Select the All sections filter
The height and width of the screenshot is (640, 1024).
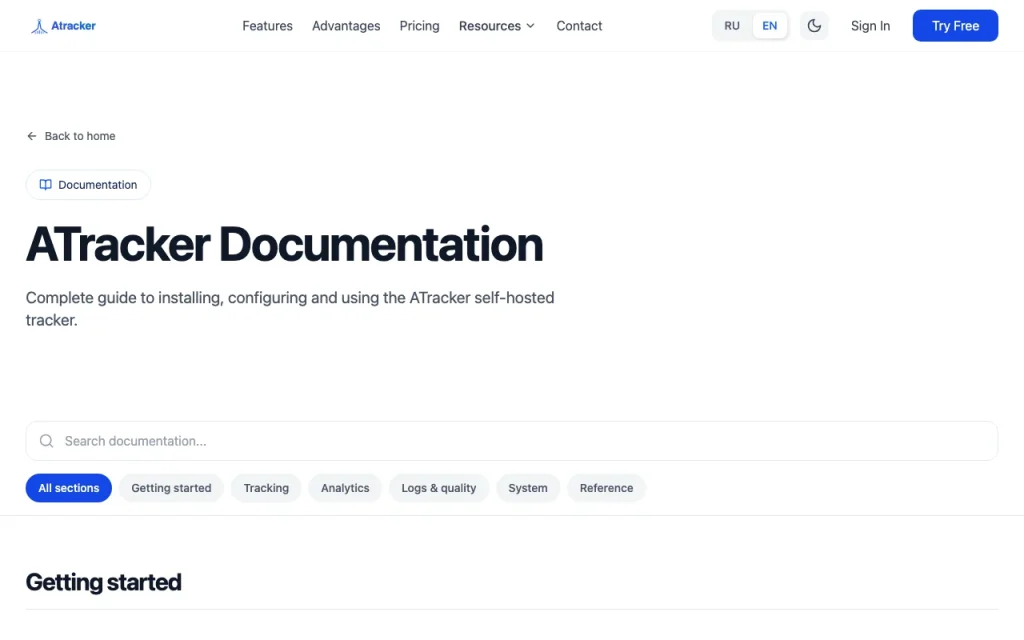pos(69,488)
